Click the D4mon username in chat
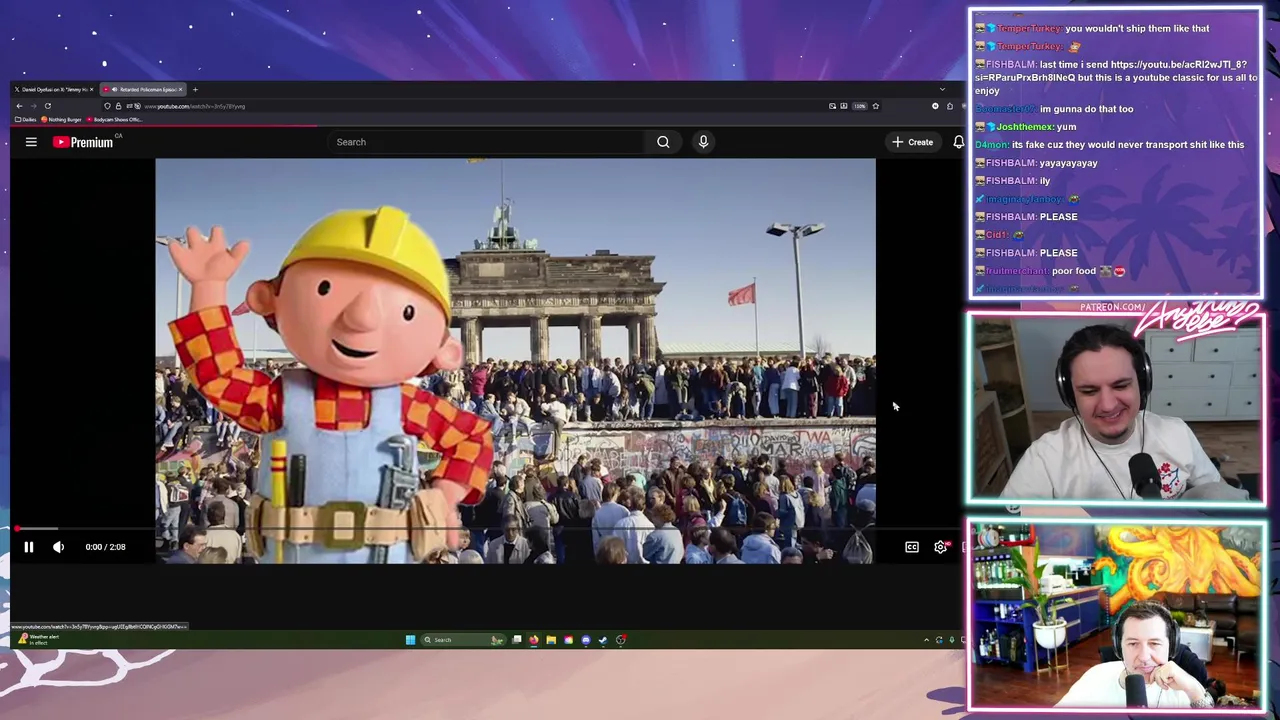The width and height of the screenshot is (1280, 720). coord(990,145)
